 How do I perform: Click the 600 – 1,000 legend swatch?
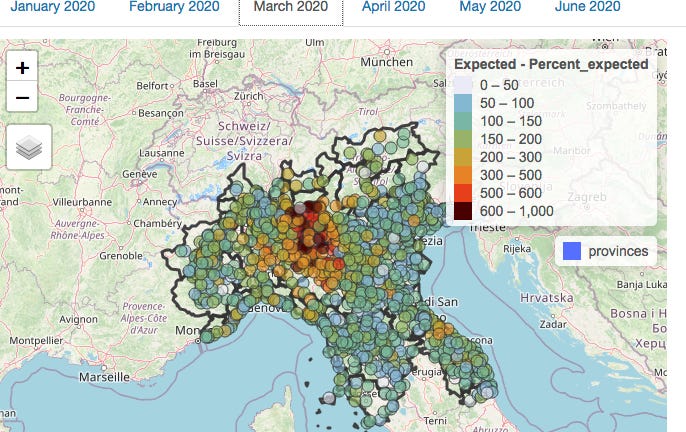pyautogui.click(x=463, y=211)
